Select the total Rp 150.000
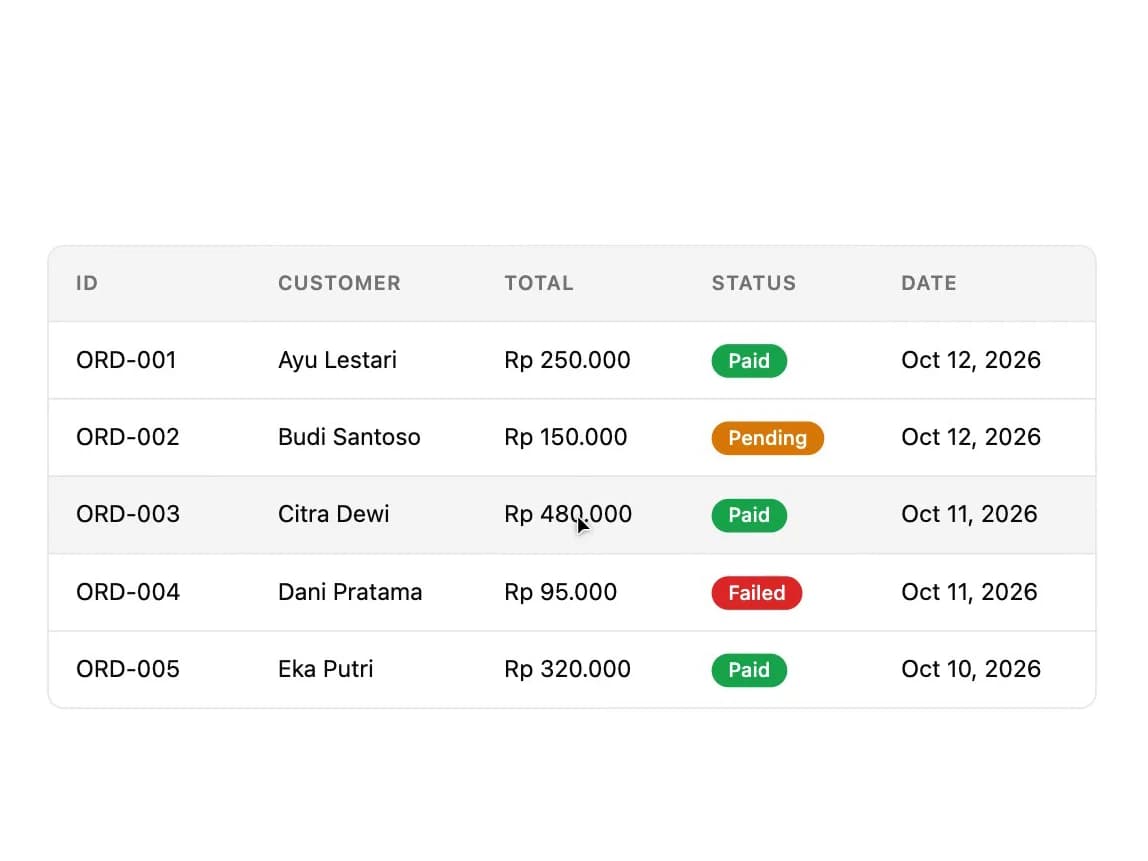Viewport: 1148px width, 861px height. coord(565,437)
